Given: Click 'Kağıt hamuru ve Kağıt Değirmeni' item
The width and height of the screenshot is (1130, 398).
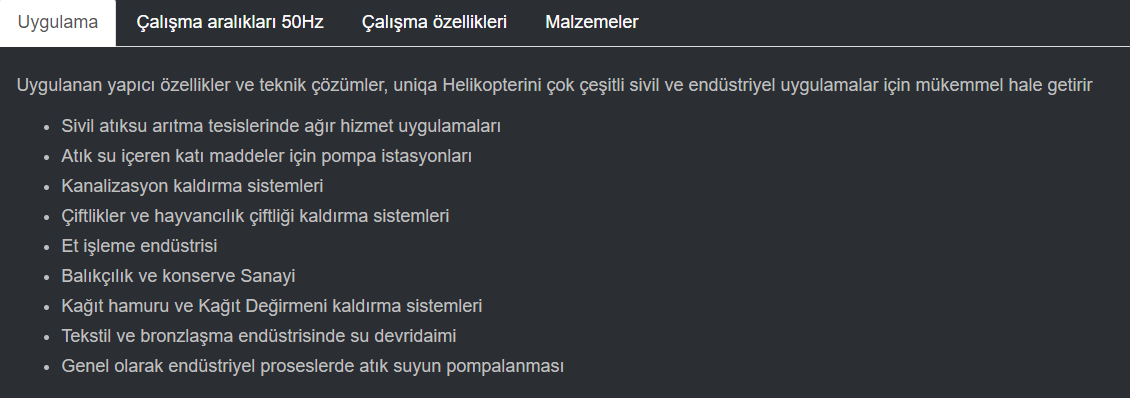Looking at the screenshot, I should click(272, 306).
